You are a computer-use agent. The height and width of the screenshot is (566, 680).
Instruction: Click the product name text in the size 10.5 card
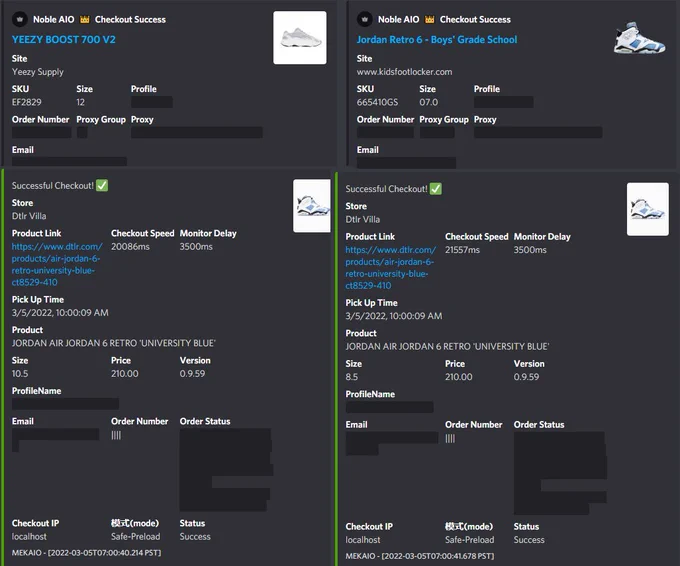pos(114,344)
